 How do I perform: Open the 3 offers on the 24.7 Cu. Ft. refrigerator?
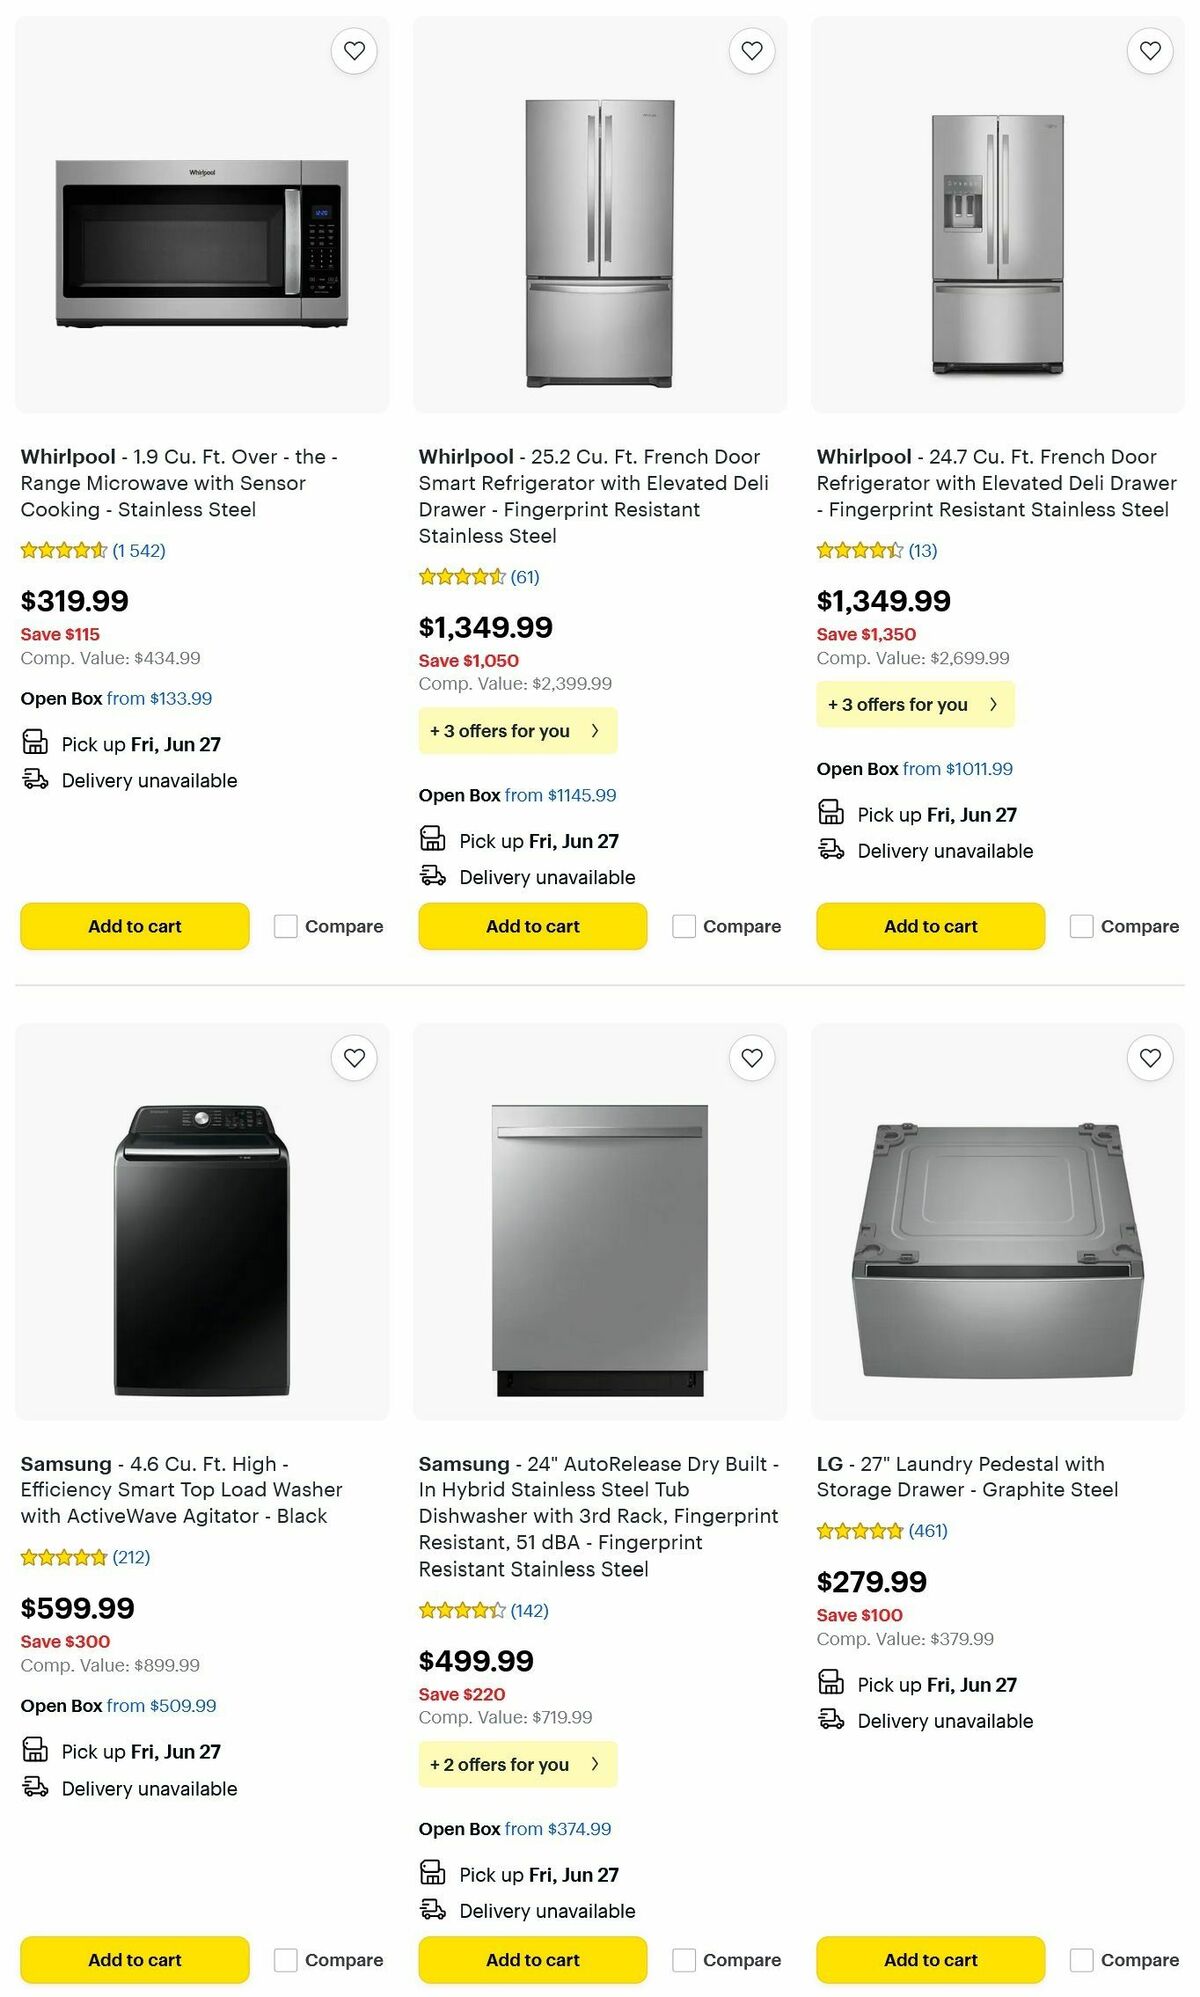915,704
